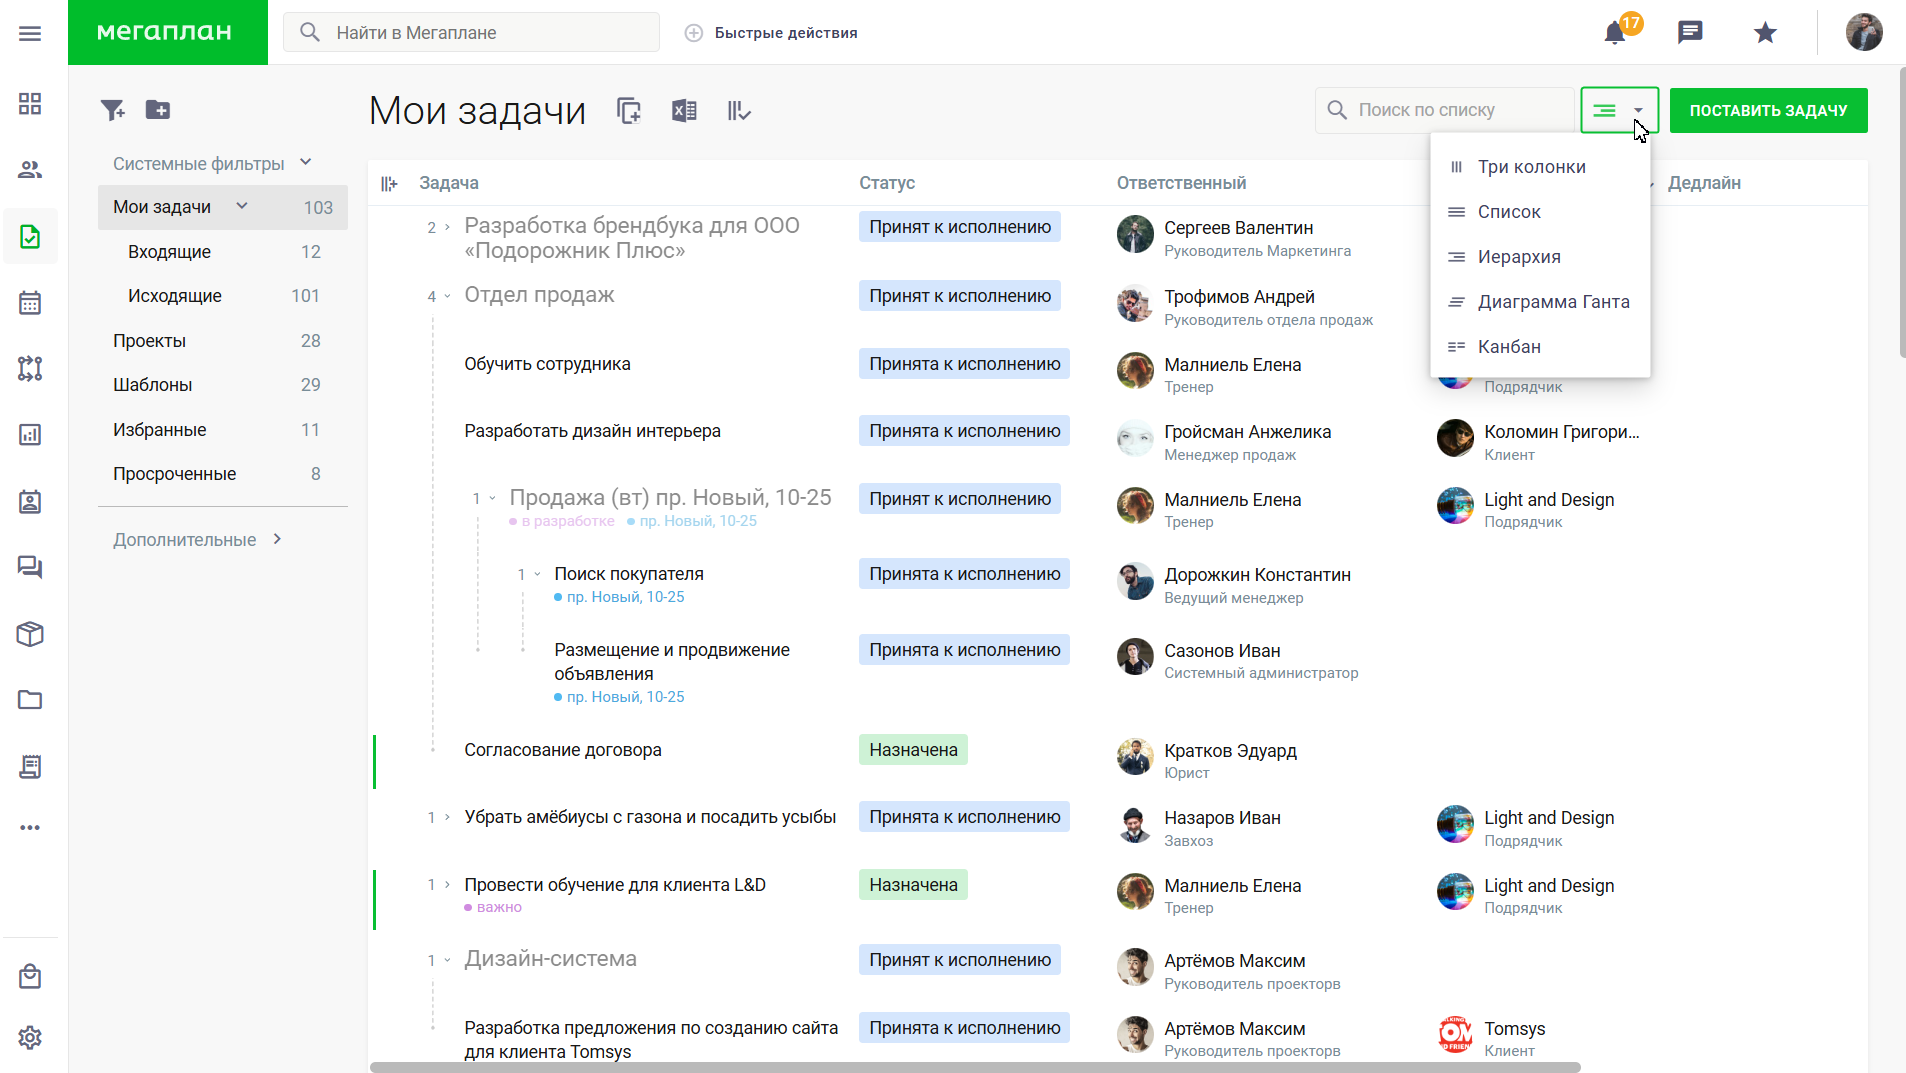Image resolution: width=1906 pixels, height=1073 pixels.
Task: Open the invoices receipt icon in sidebar
Action: point(30,767)
